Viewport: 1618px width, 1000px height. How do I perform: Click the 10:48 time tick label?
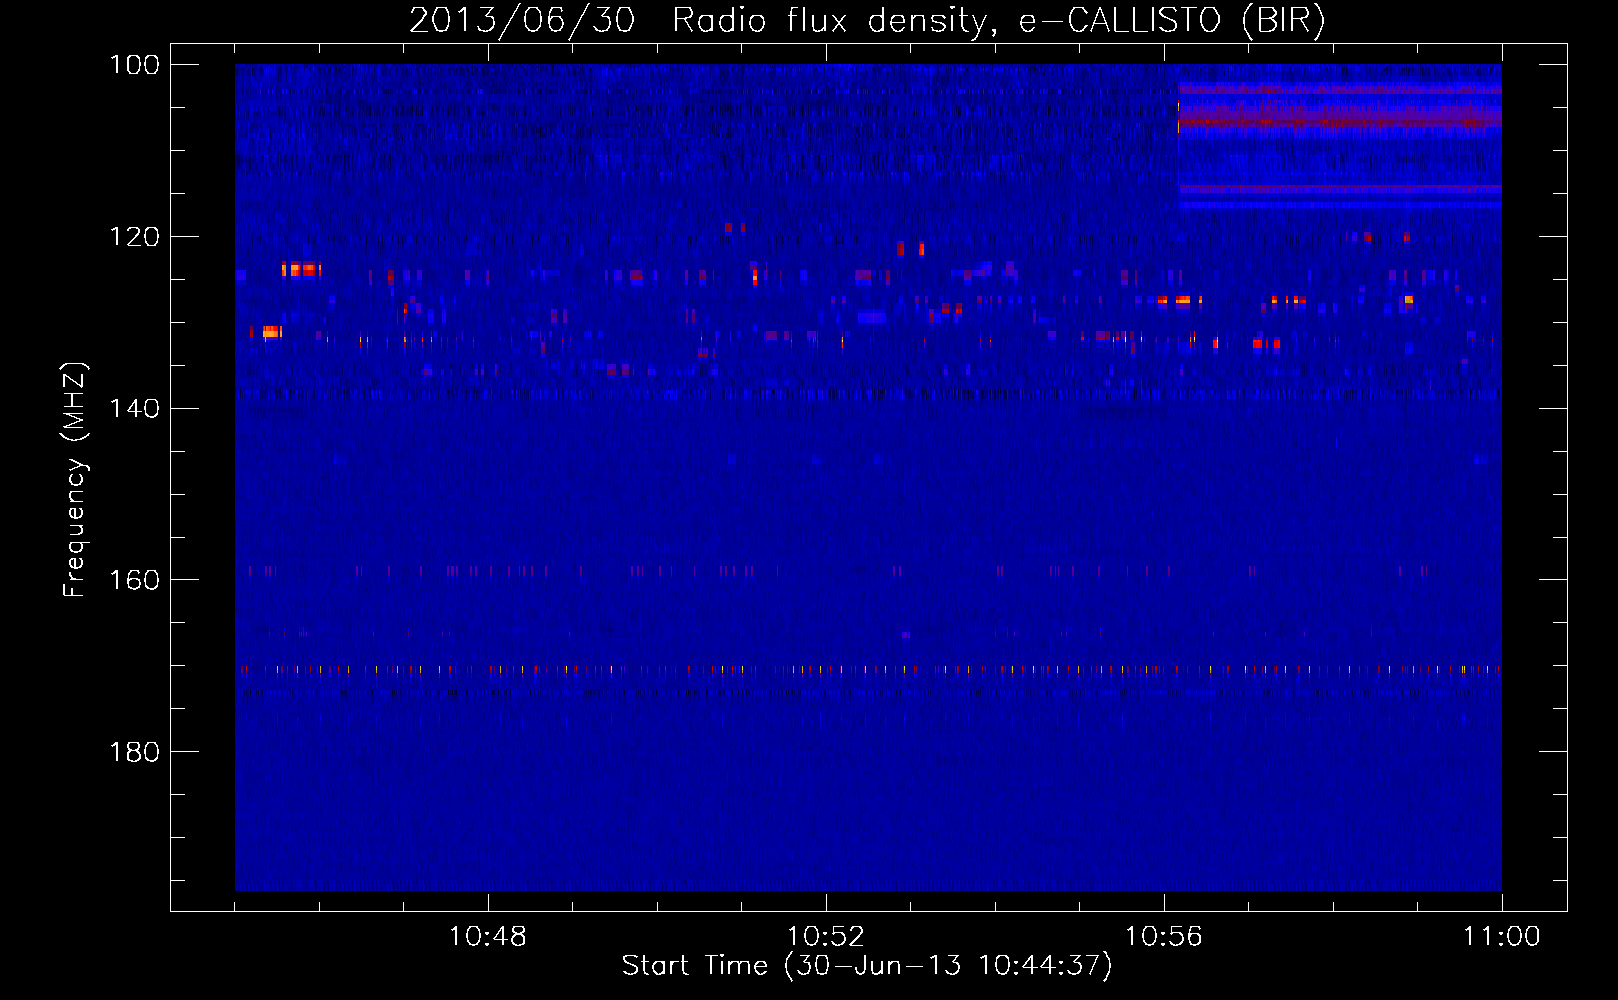(x=488, y=937)
